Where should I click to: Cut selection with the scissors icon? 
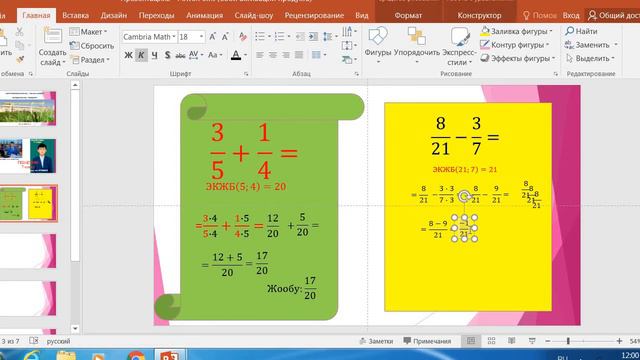click(19, 31)
